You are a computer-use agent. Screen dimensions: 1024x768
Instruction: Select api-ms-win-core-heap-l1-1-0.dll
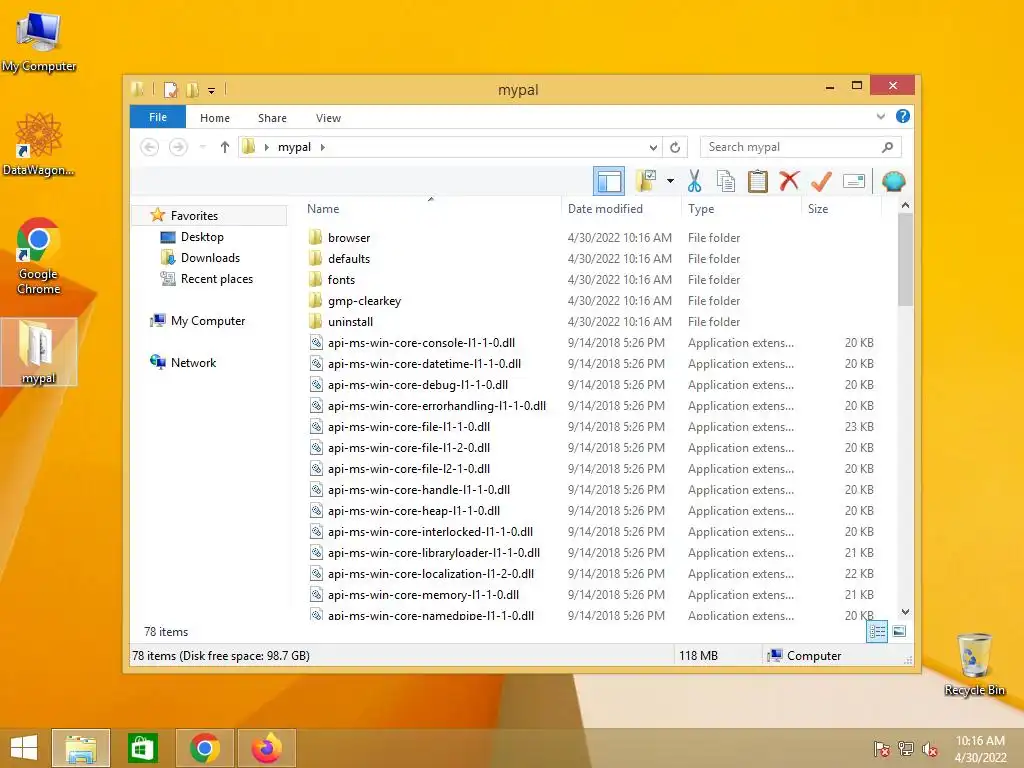pos(414,511)
